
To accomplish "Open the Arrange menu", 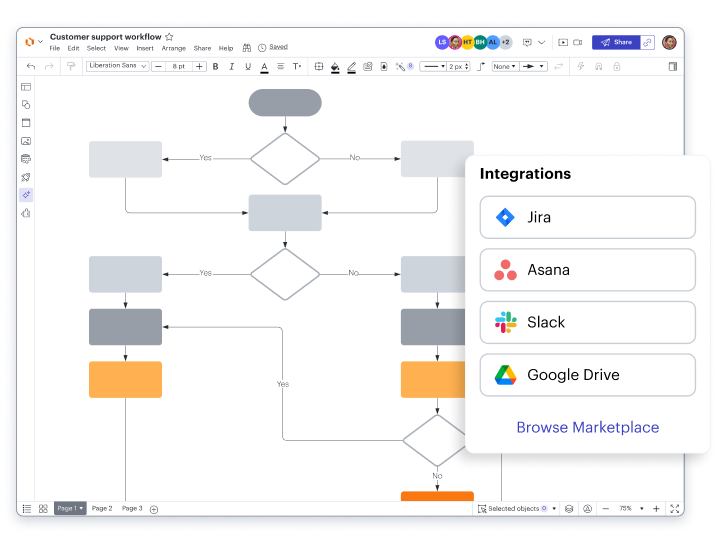I will click(173, 48).
